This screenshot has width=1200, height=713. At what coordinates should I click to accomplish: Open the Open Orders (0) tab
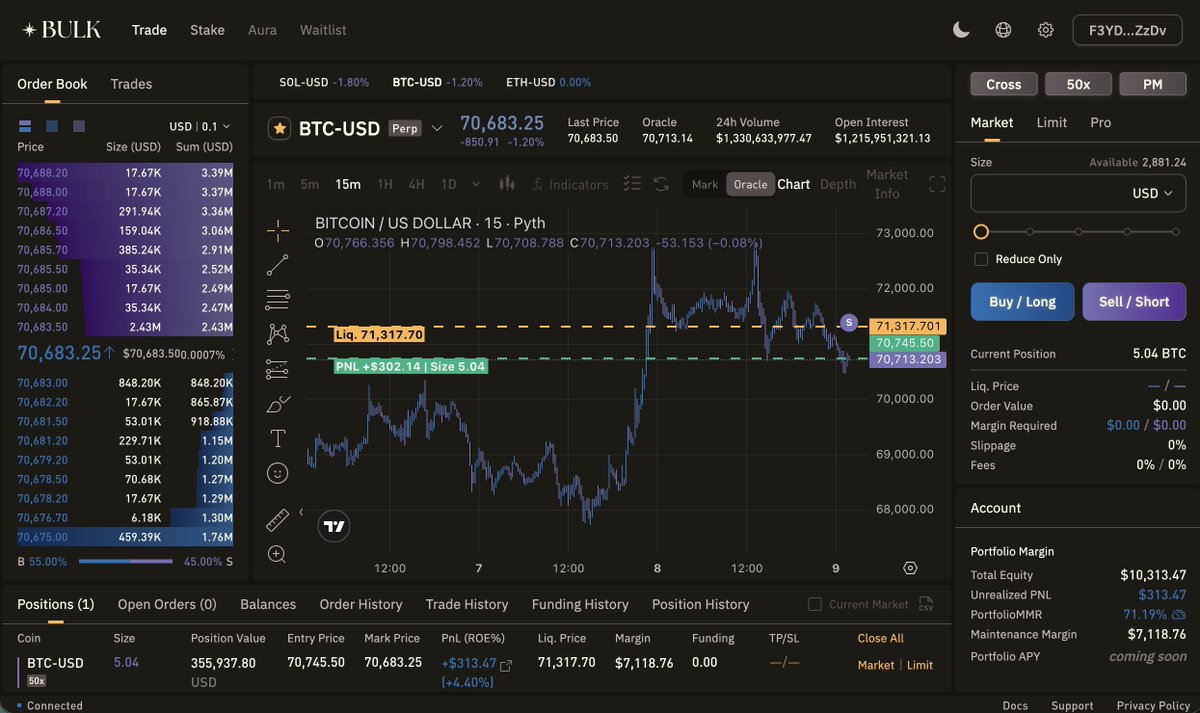(167, 604)
